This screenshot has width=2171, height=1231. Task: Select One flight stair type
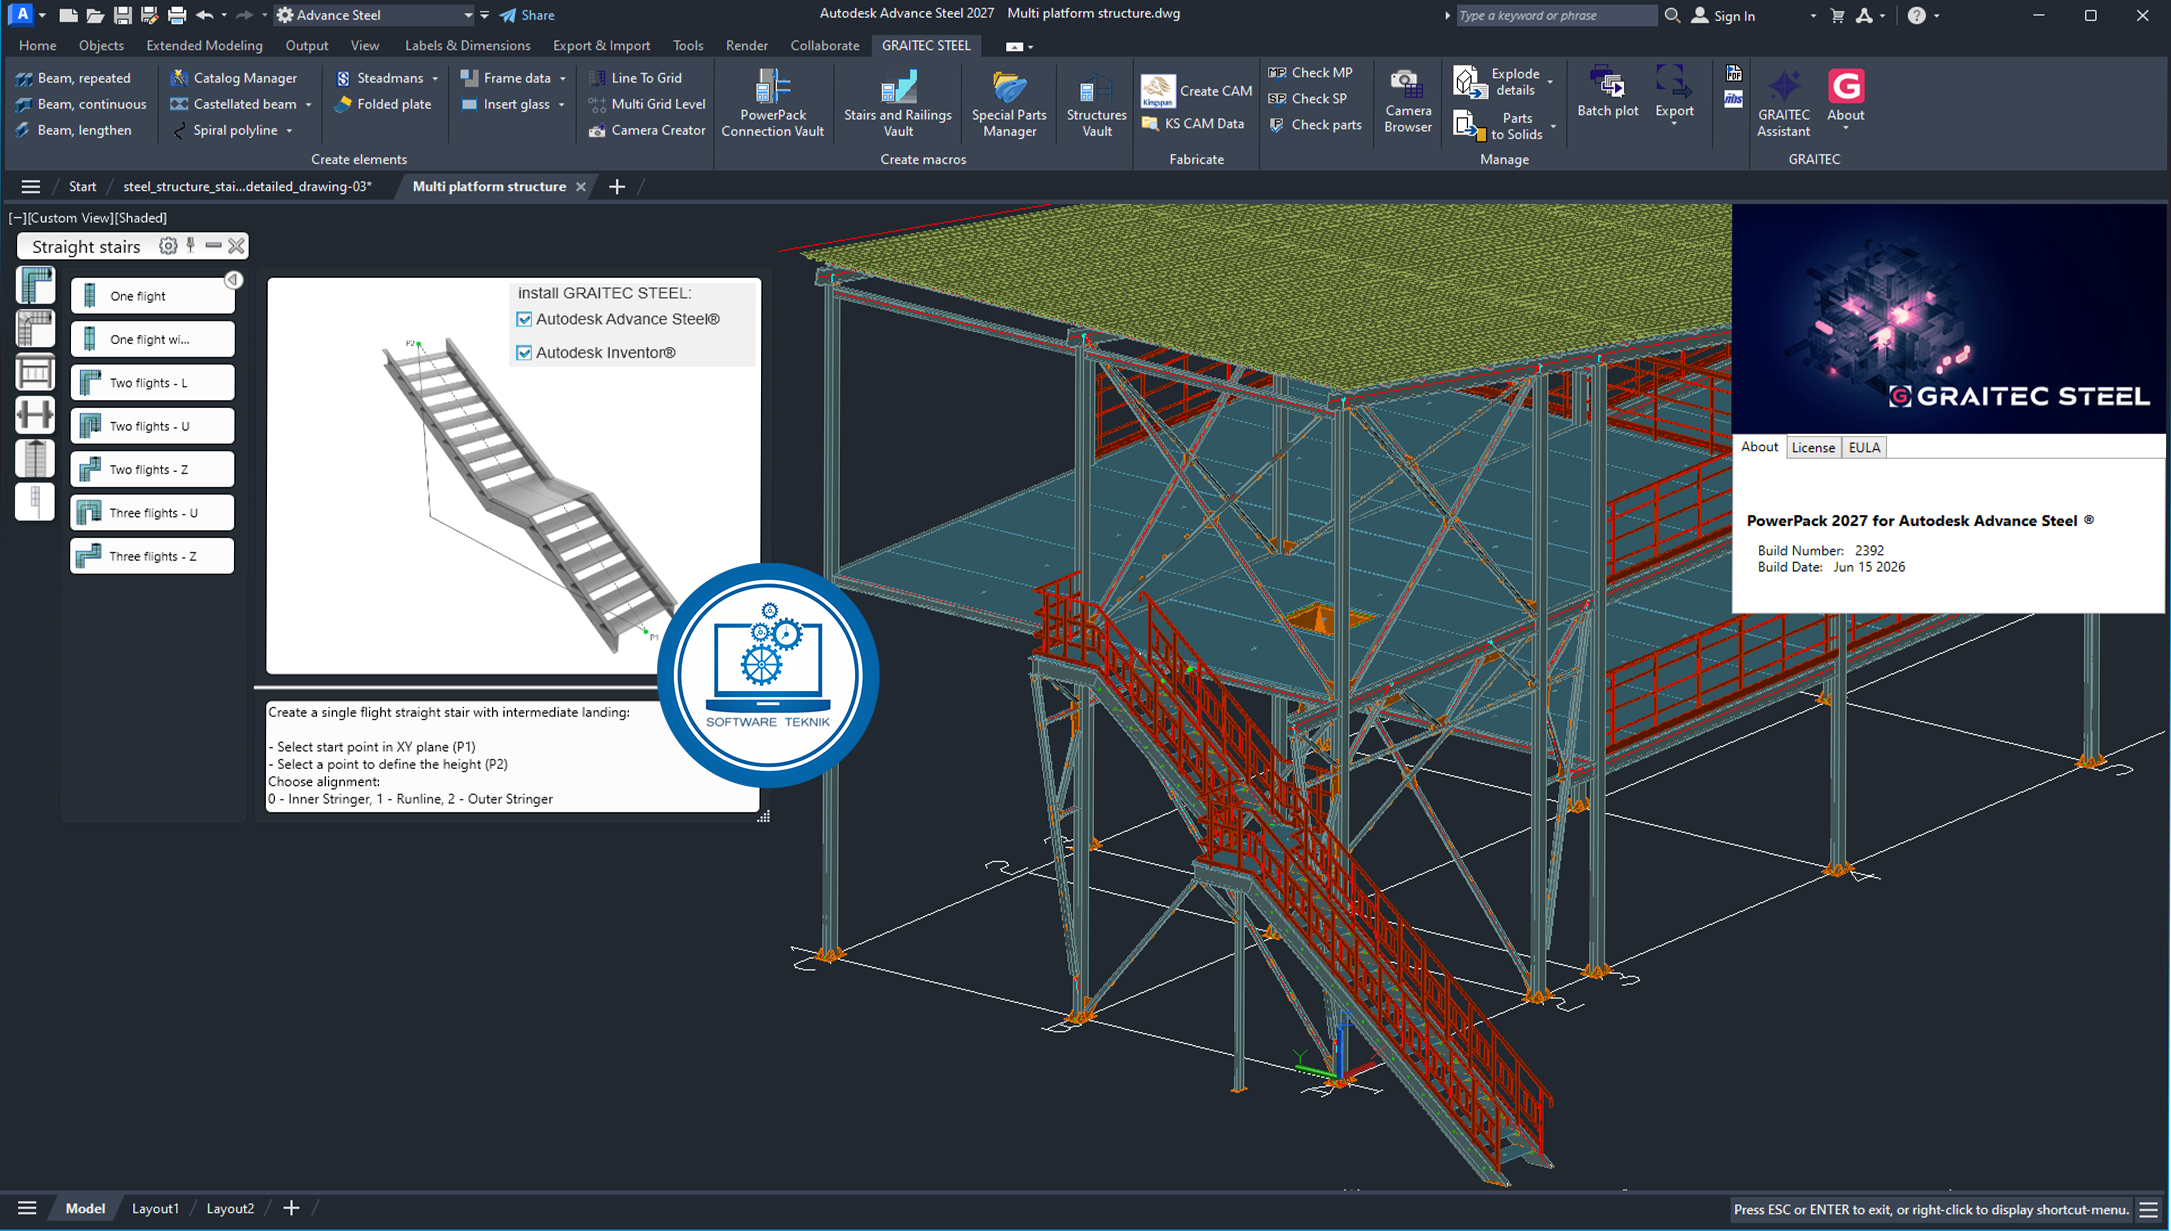(152, 296)
